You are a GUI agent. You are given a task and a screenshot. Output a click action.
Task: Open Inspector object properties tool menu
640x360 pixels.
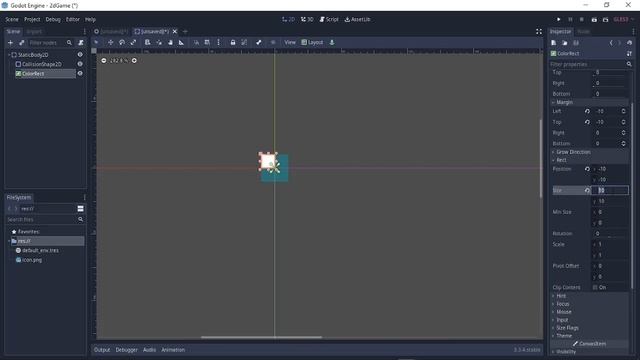(x=629, y=53)
